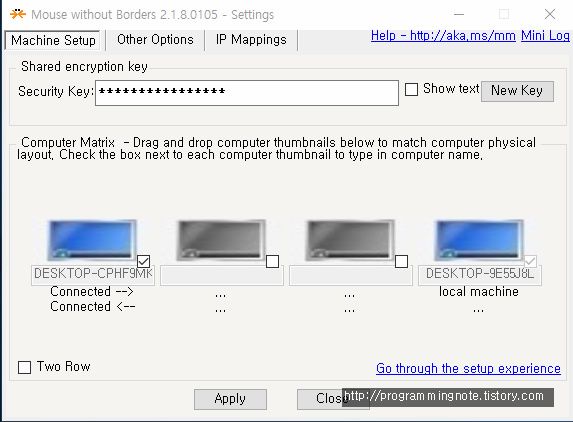Image resolution: width=573 pixels, height=422 pixels.
Task: Switch to the Machine Setup tab
Action: point(53,40)
